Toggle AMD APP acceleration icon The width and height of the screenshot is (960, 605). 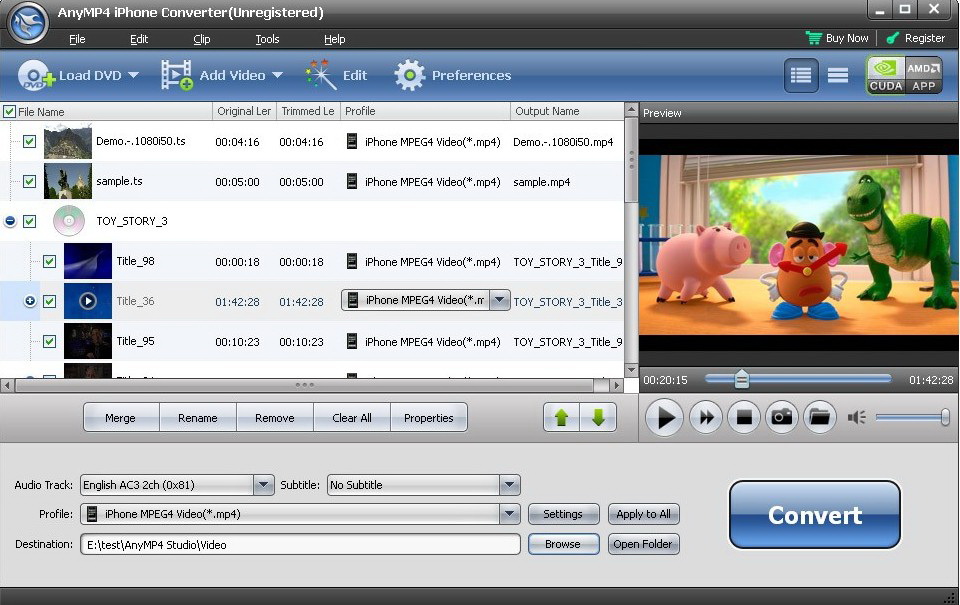(923, 75)
